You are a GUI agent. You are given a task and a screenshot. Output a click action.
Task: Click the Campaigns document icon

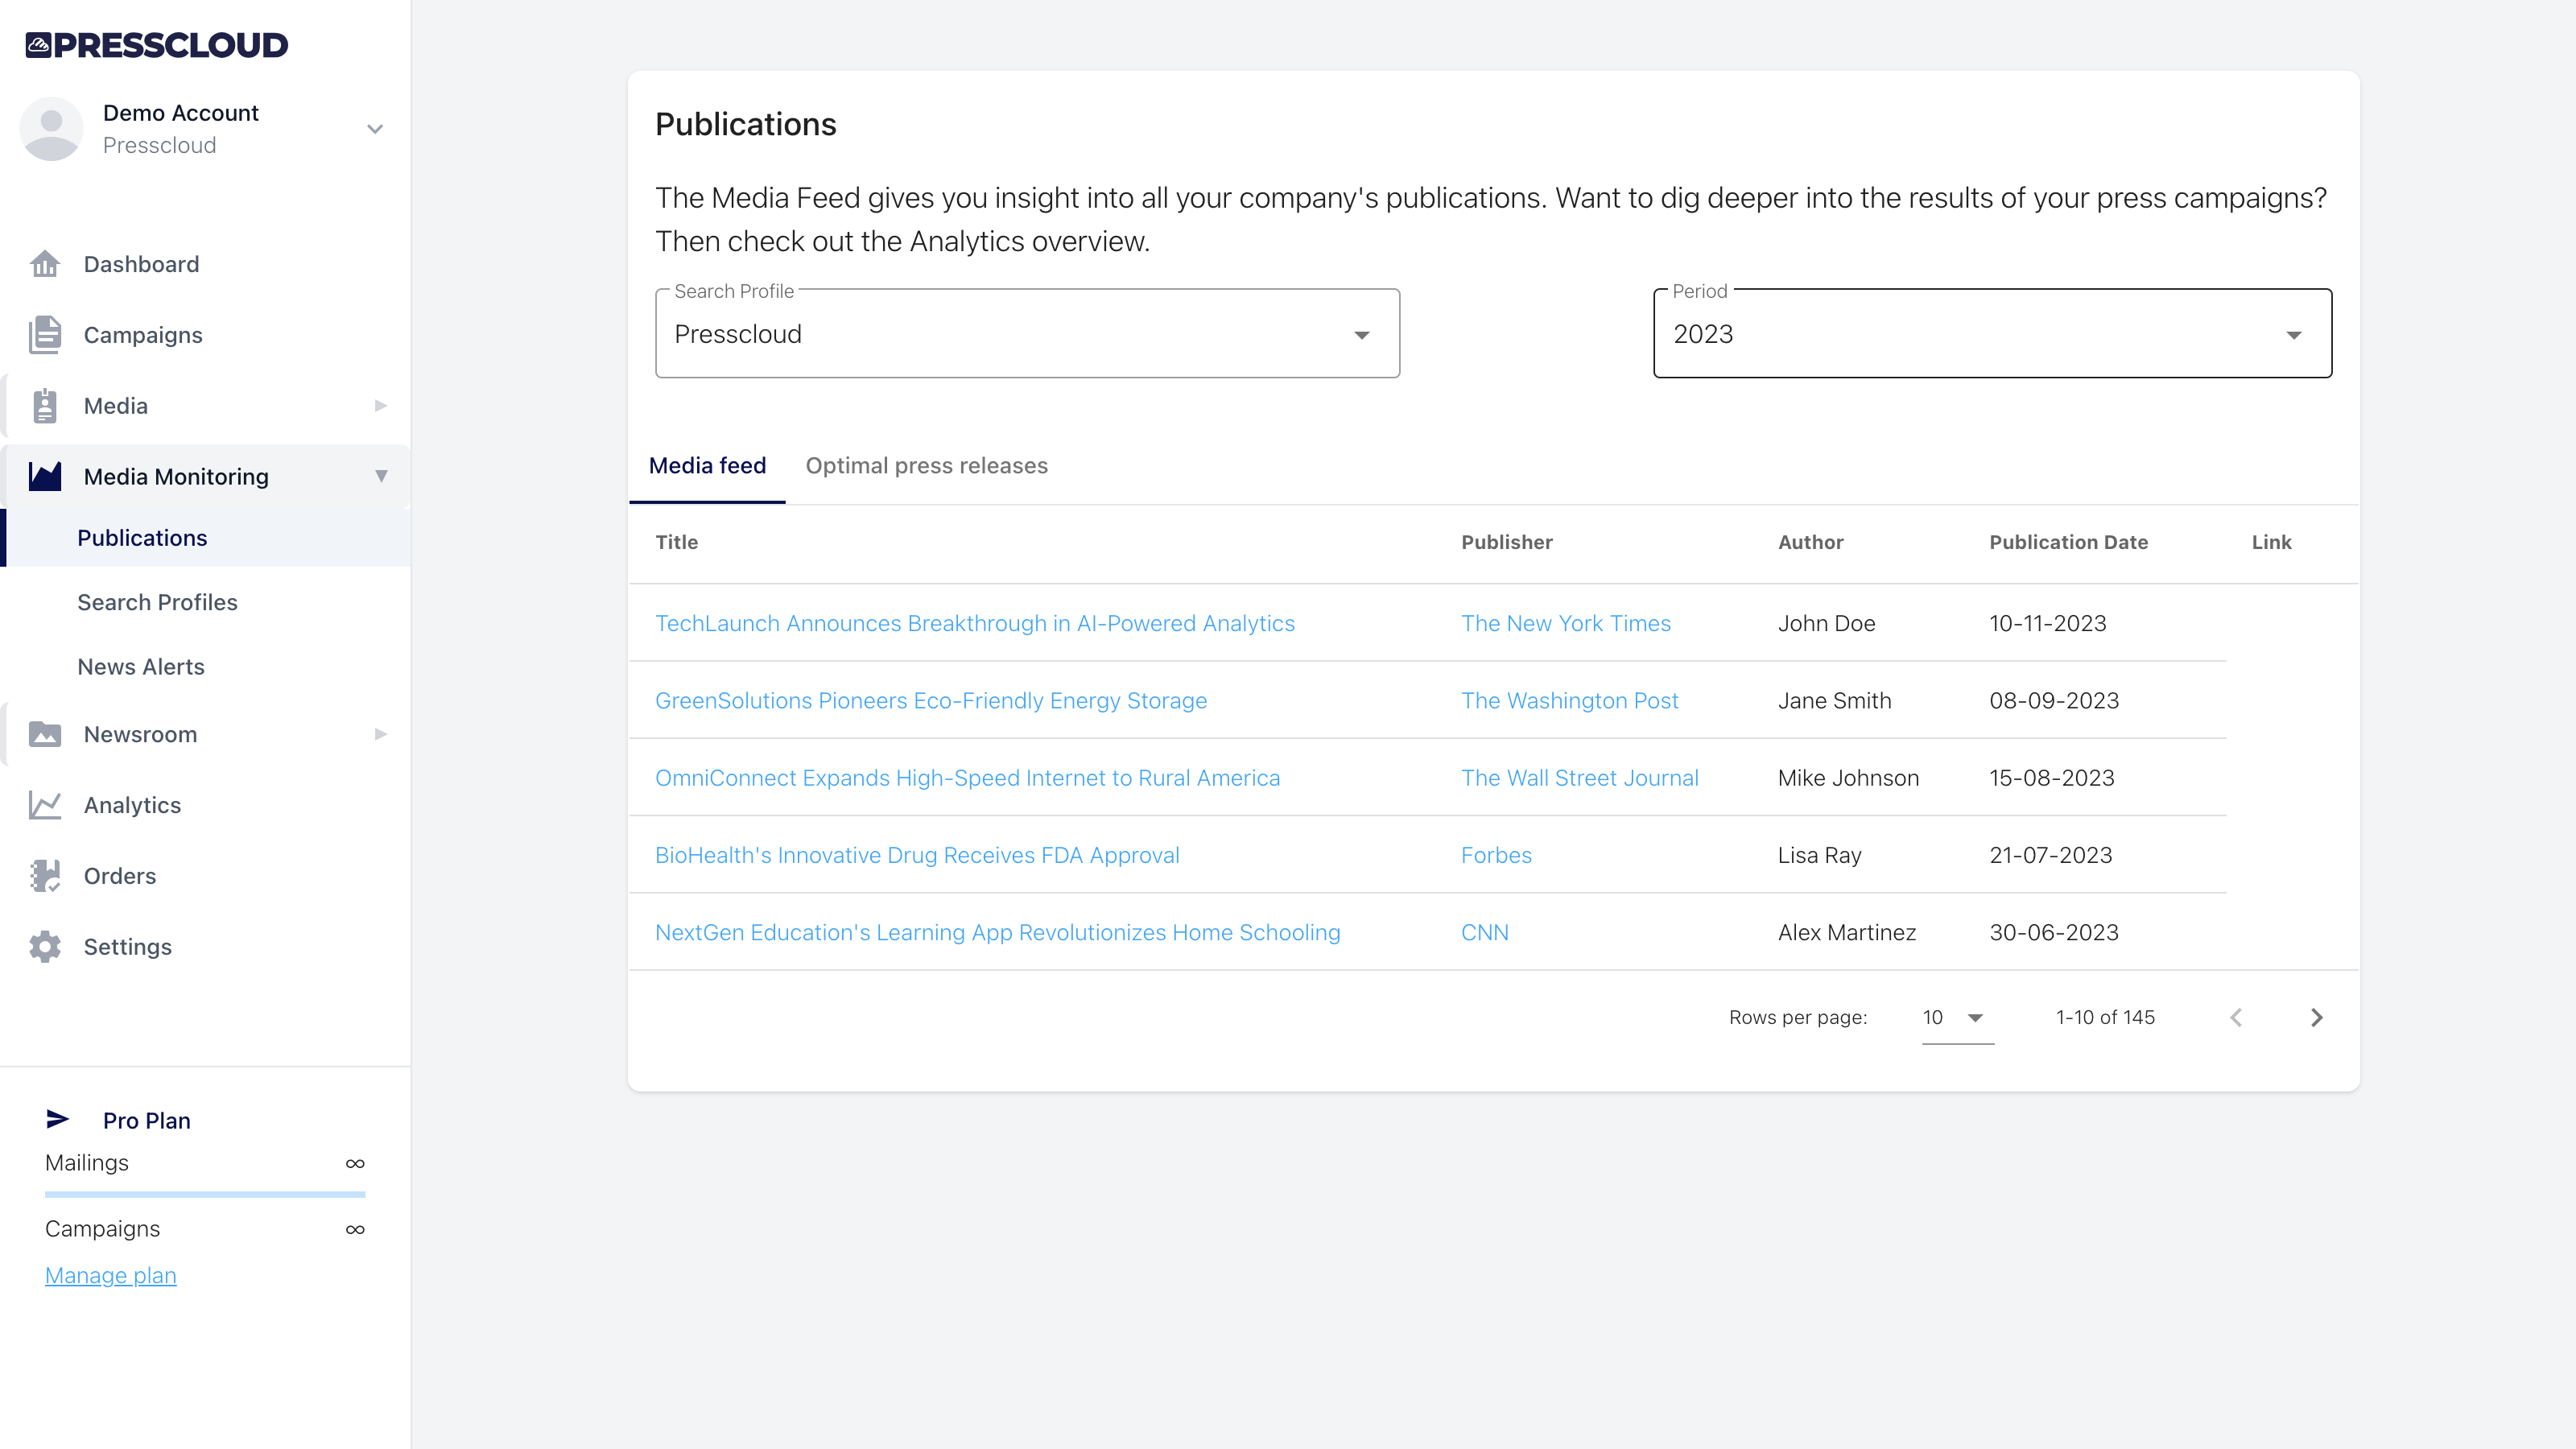click(x=45, y=335)
